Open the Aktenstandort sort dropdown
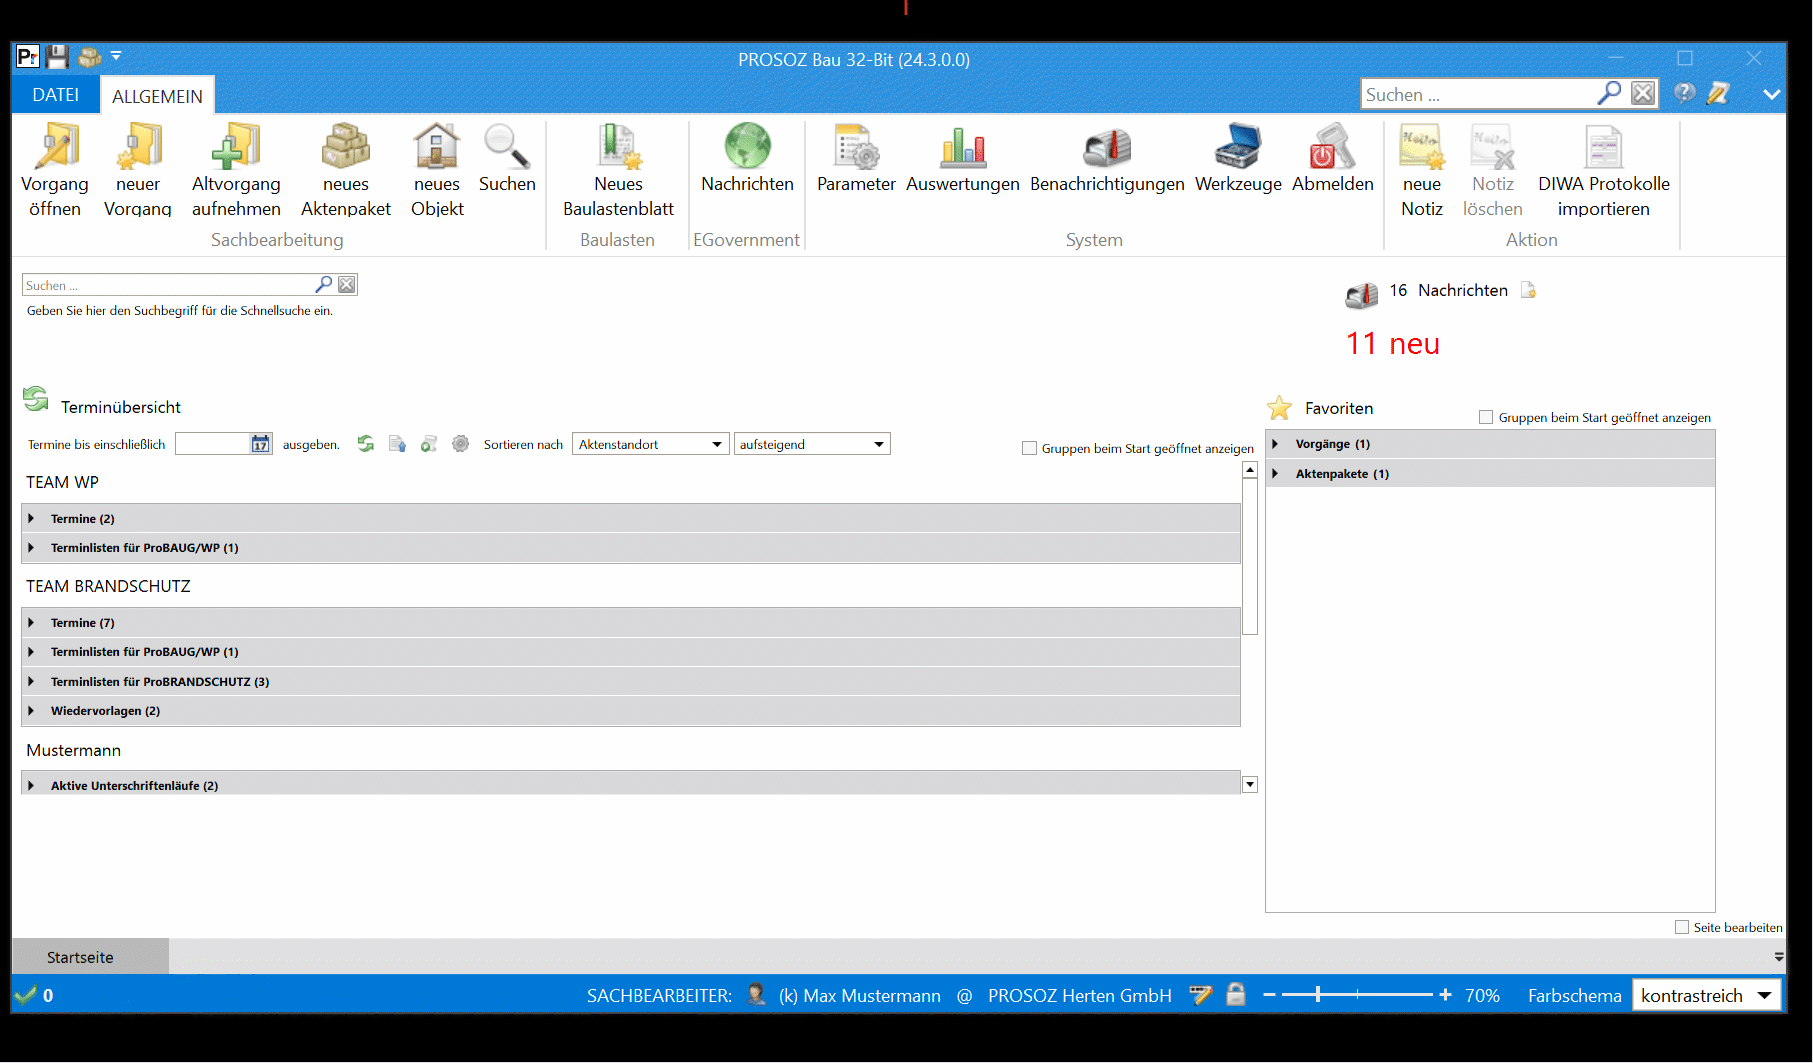The image size is (1813, 1063). [650, 444]
